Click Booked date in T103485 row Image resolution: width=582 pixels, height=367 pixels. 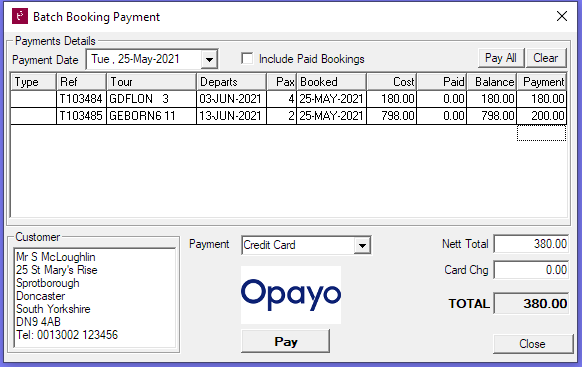(x=331, y=116)
